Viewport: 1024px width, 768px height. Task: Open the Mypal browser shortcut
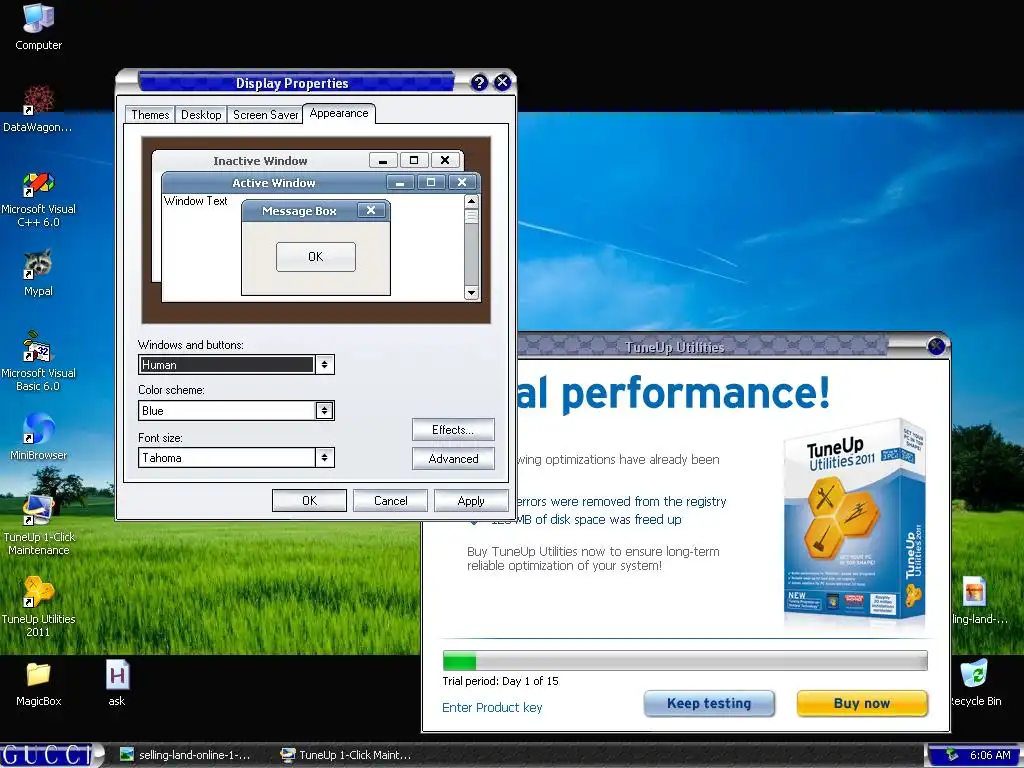click(x=38, y=272)
